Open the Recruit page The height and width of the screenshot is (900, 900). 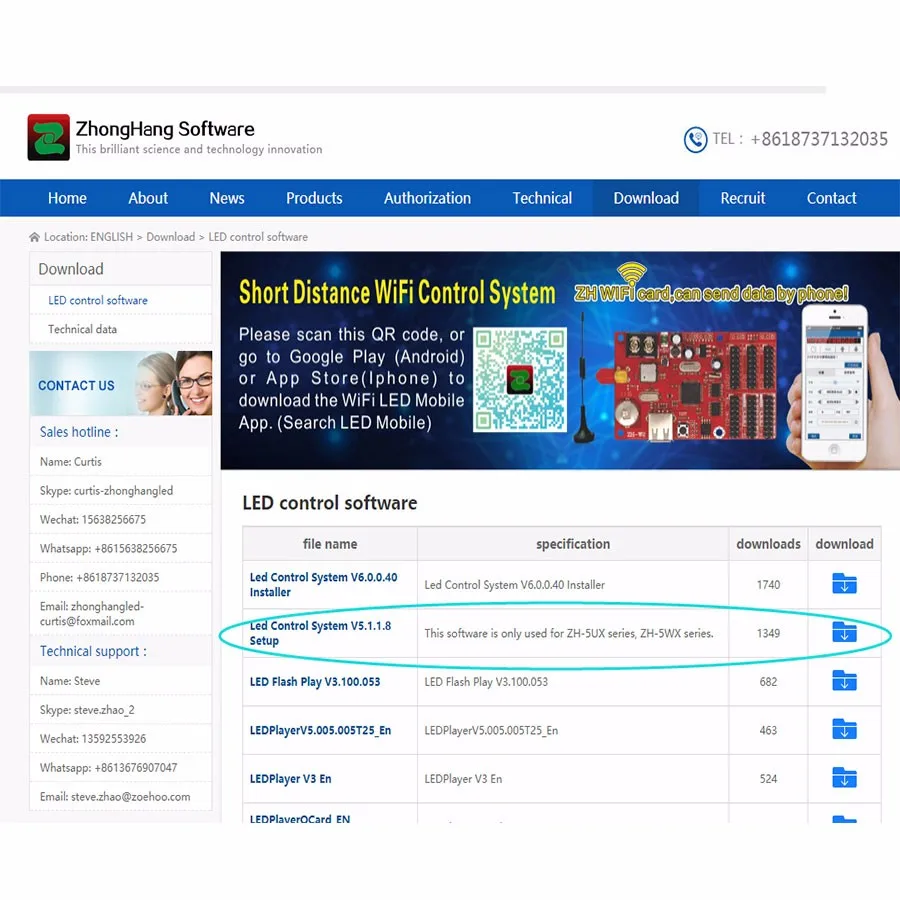pyautogui.click(x=743, y=198)
